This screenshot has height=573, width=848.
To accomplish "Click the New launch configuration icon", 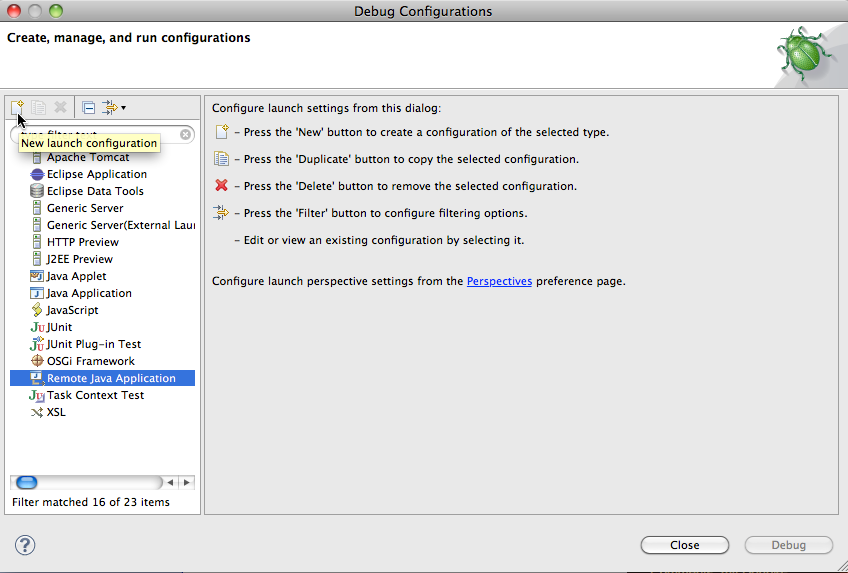I will pos(17,108).
